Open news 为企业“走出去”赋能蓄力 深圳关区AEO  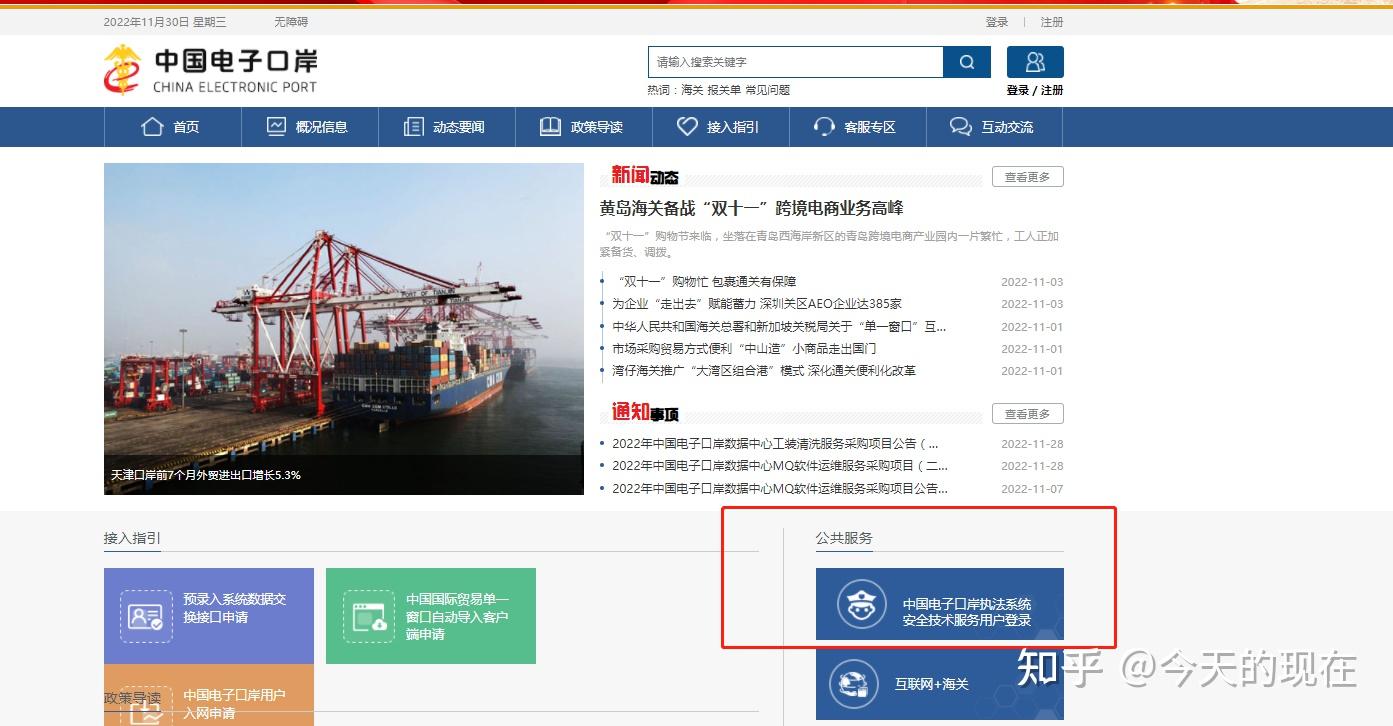[x=757, y=304]
